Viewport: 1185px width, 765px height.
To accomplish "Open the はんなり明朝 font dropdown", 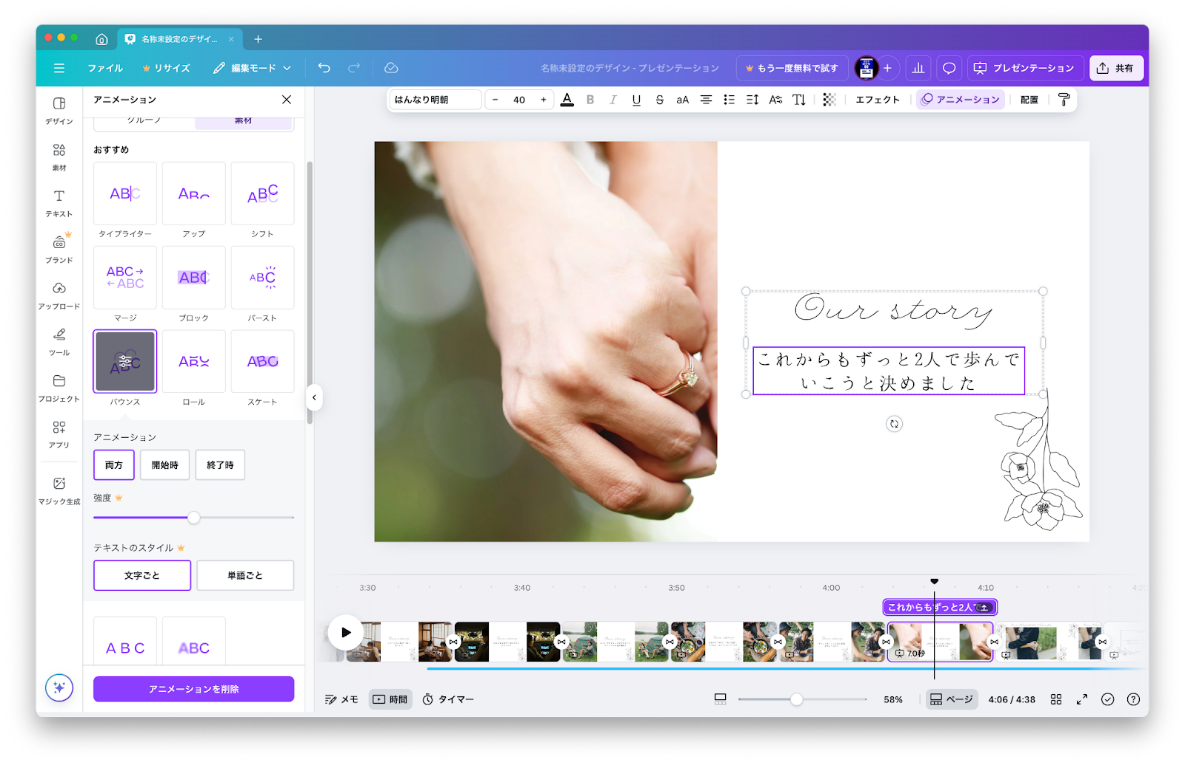I will (x=435, y=99).
